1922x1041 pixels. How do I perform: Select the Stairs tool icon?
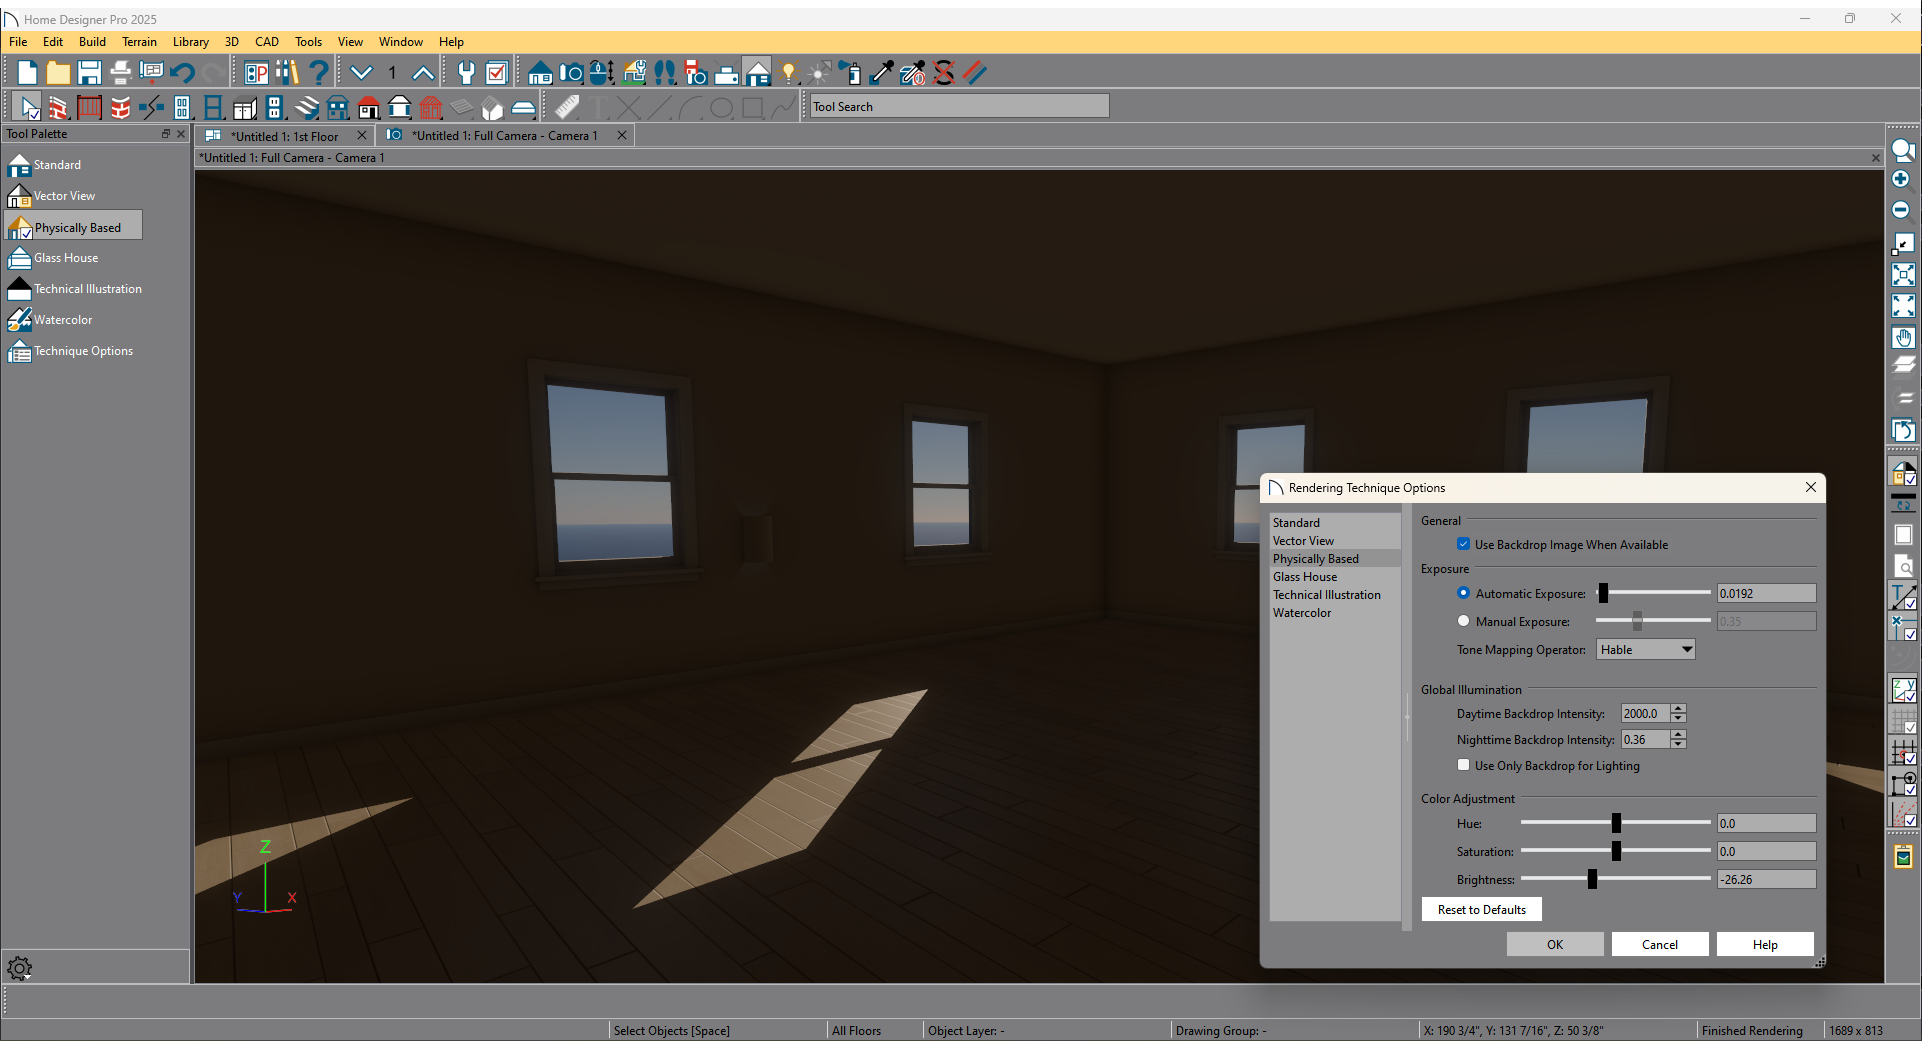308,107
